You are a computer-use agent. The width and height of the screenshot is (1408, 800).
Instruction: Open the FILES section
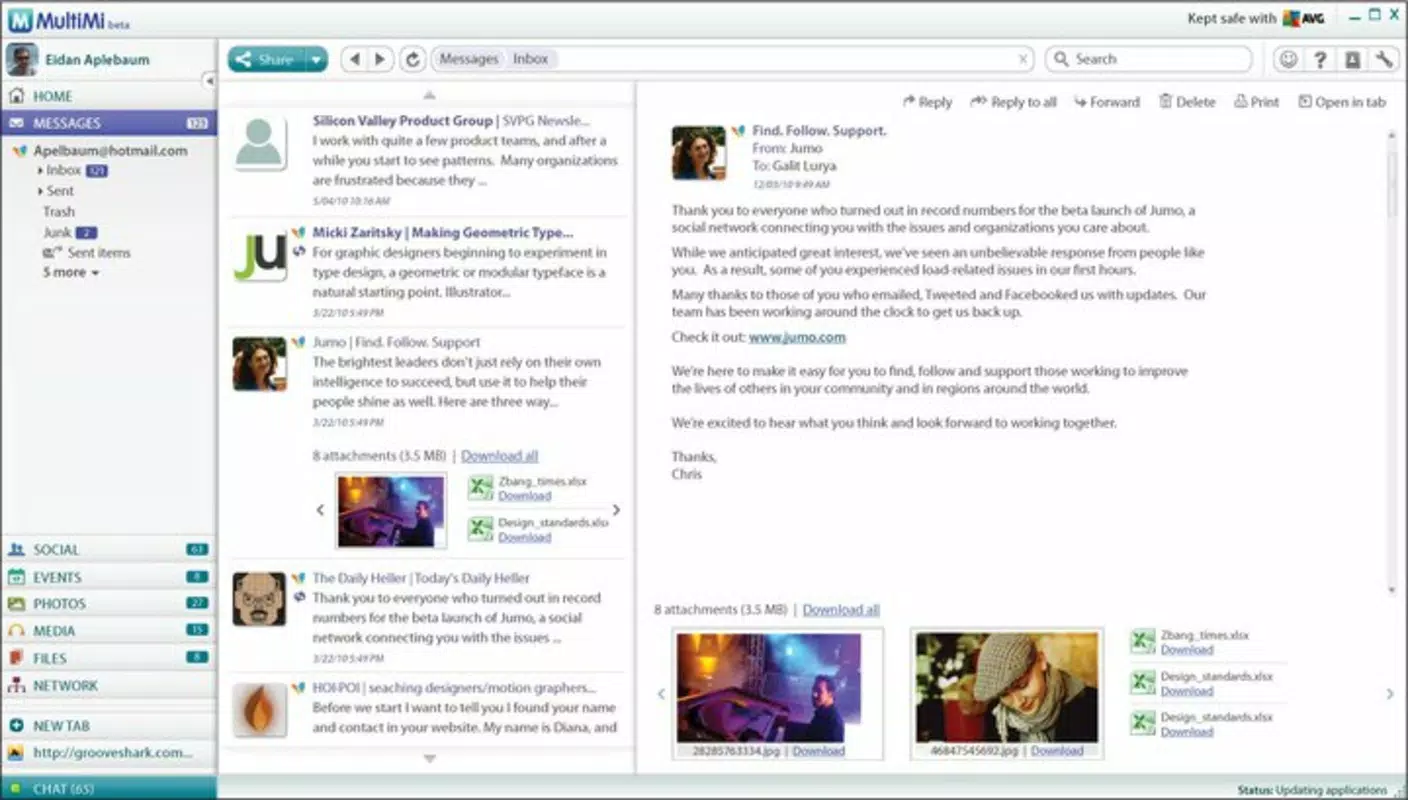coord(108,658)
